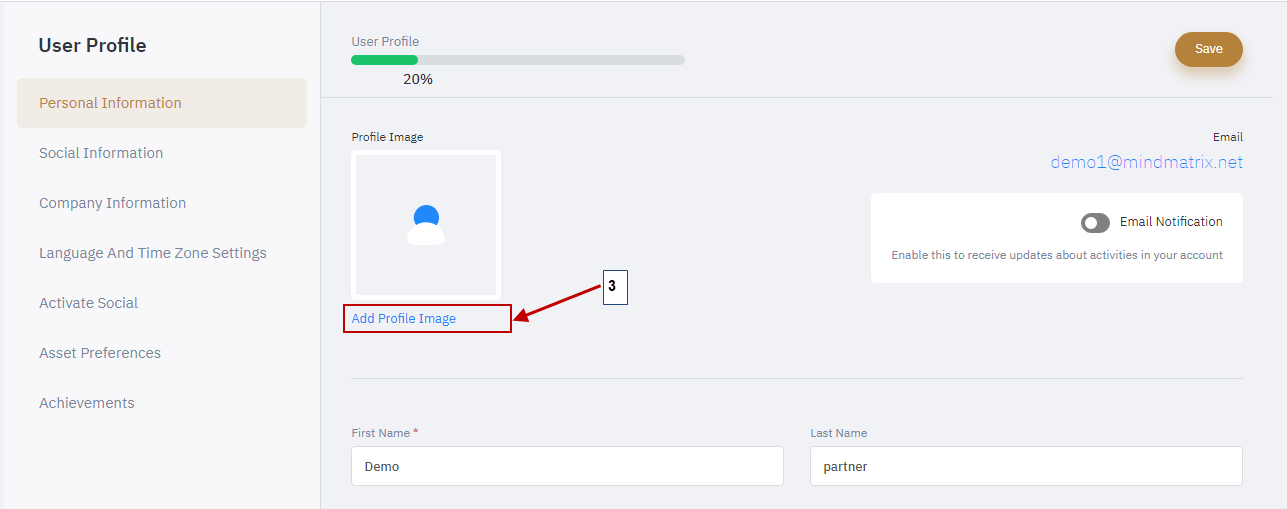Click the Profile Image thumbnail box
Viewport: 1287px width, 509px height.
(x=426, y=224)
